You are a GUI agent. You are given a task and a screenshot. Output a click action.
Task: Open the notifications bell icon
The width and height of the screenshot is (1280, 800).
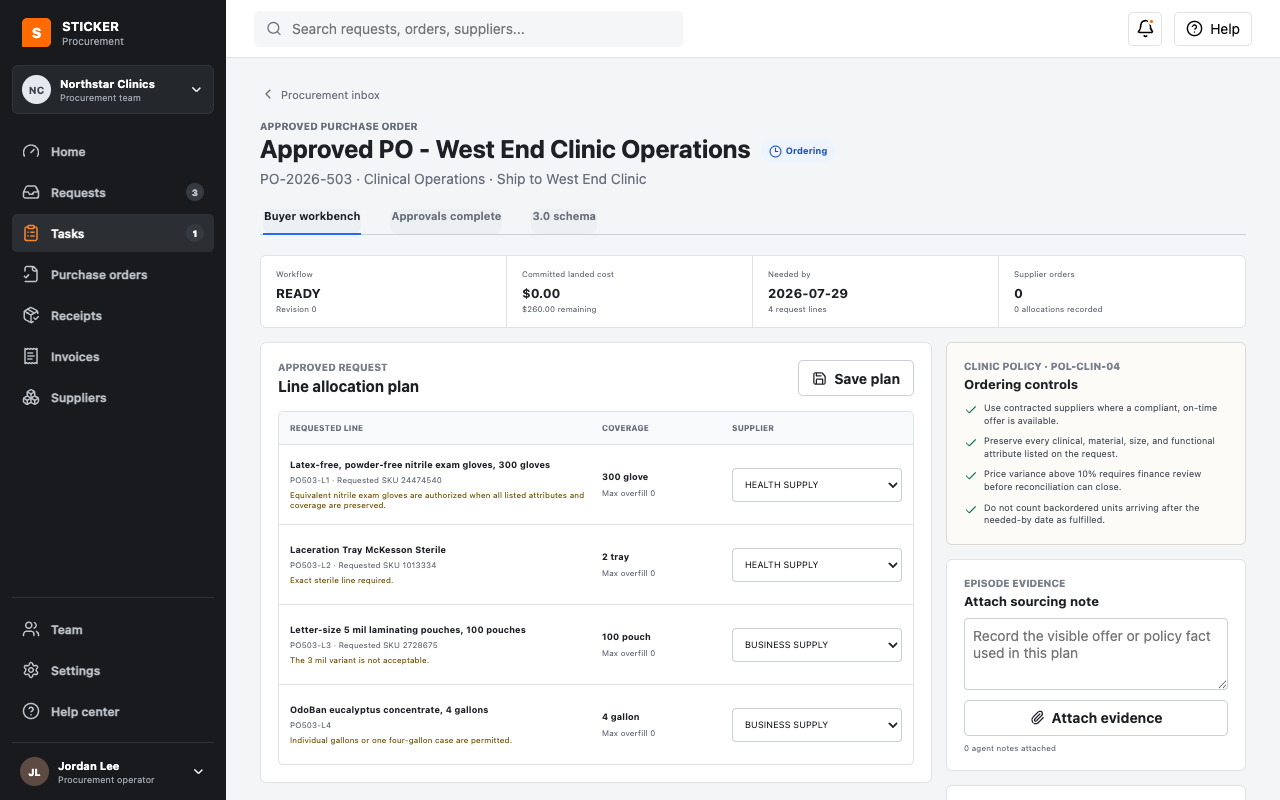tap(1145, 29)
